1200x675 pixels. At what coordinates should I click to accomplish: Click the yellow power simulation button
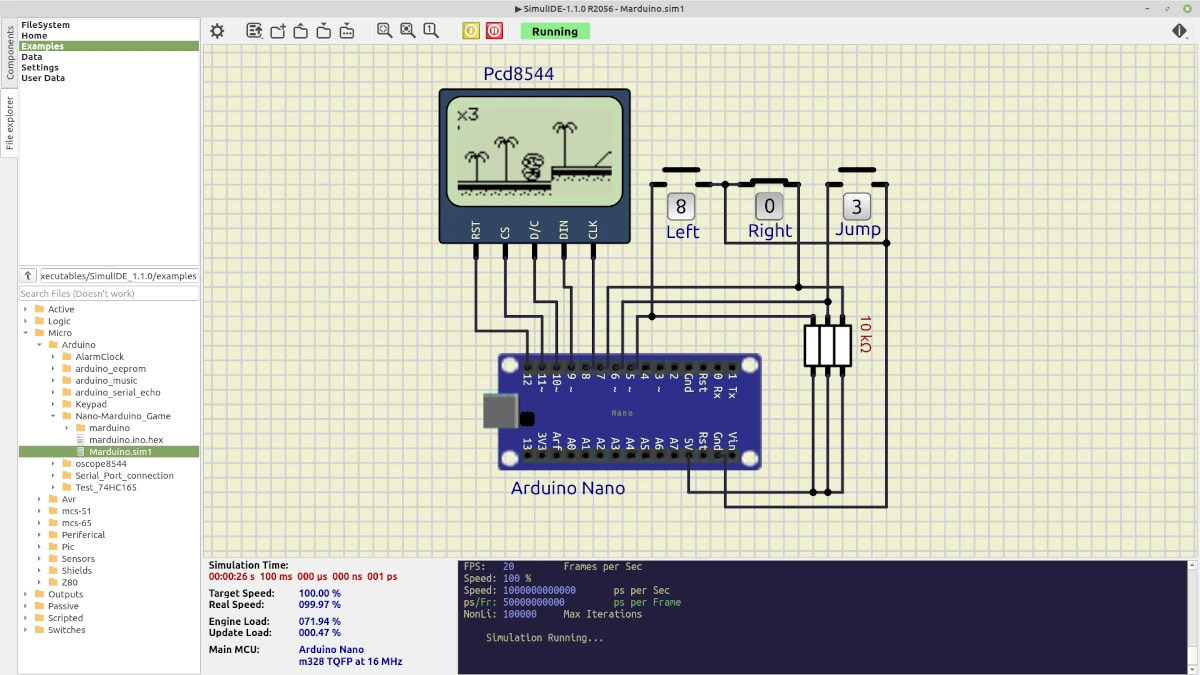[x=471, y=31]
